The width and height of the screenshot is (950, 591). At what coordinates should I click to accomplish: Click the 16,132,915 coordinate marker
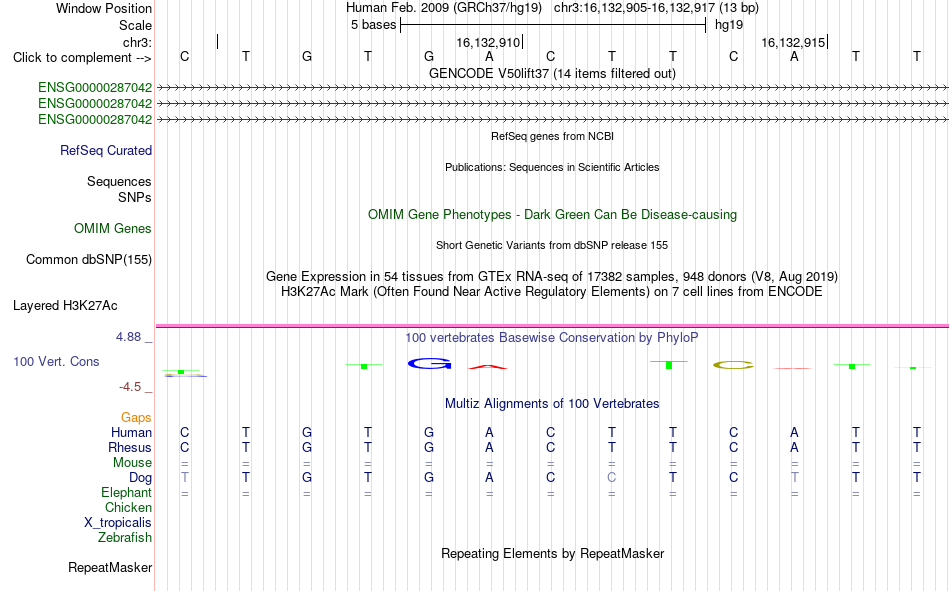(x=793, y=42)
